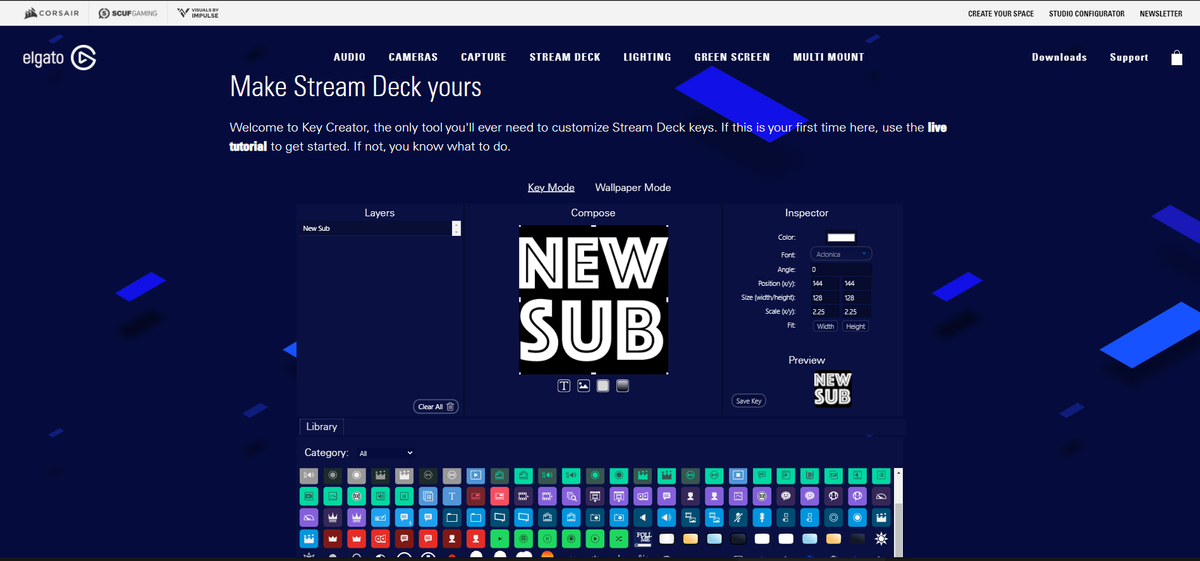The height and width of the screenshot is (561, 1200).
Task: Select the Library tab
Action: click(x=321, y=426)
